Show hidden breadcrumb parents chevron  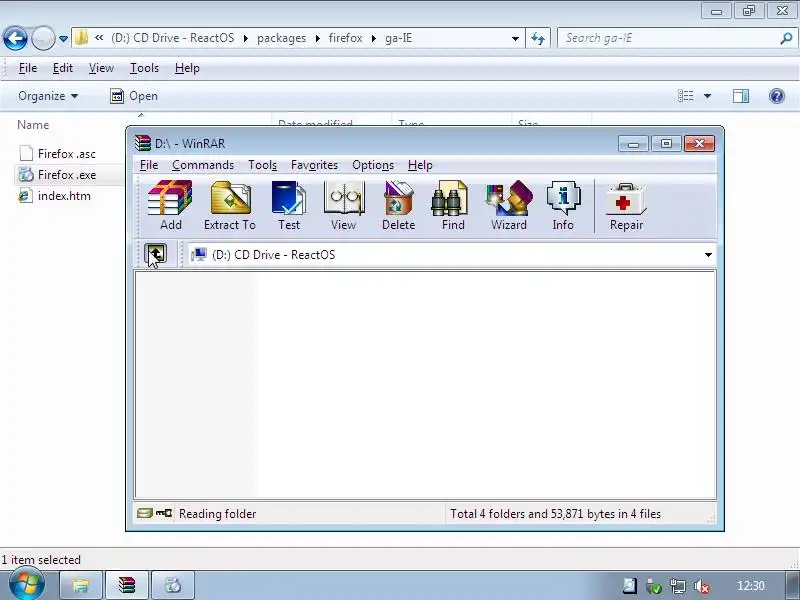(99, 38)
